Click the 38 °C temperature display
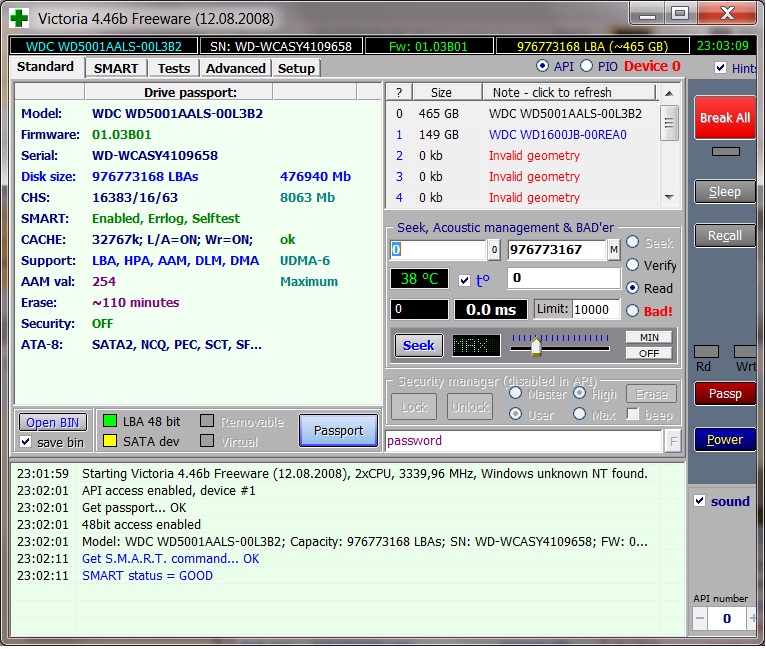The width and height of the screenshot is (766, 649). coord(419,279)
